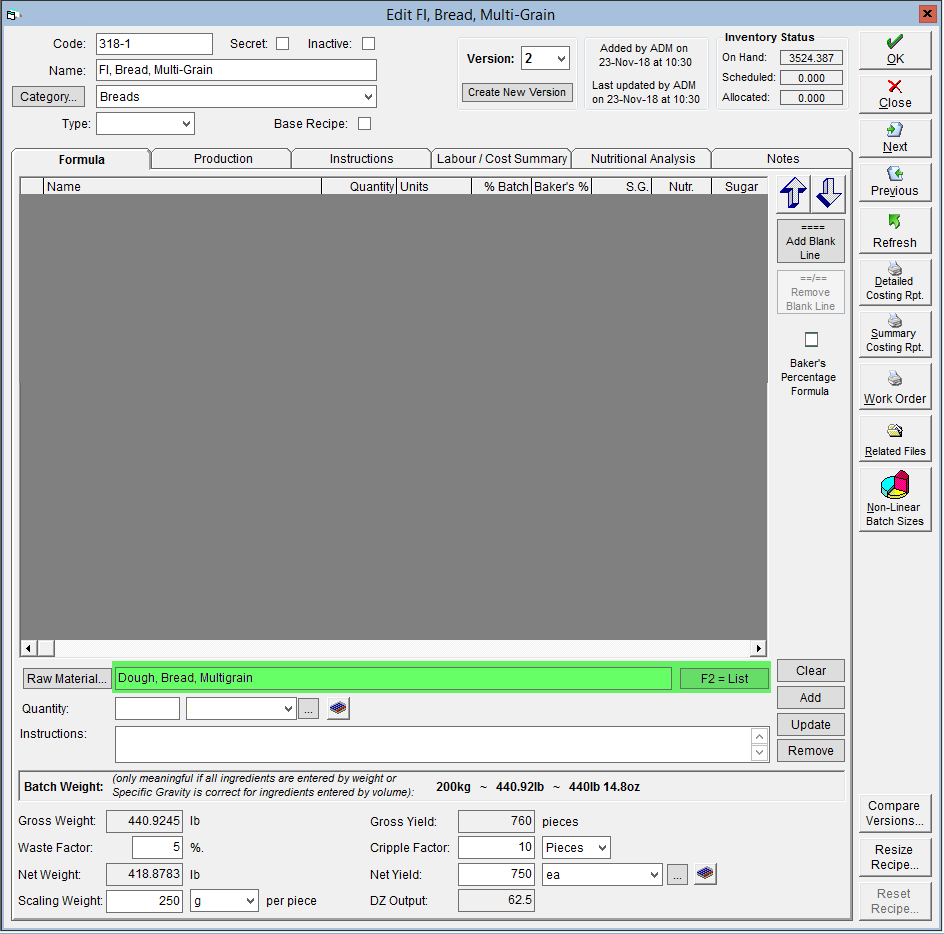Click the Net Yield value field

496,874
